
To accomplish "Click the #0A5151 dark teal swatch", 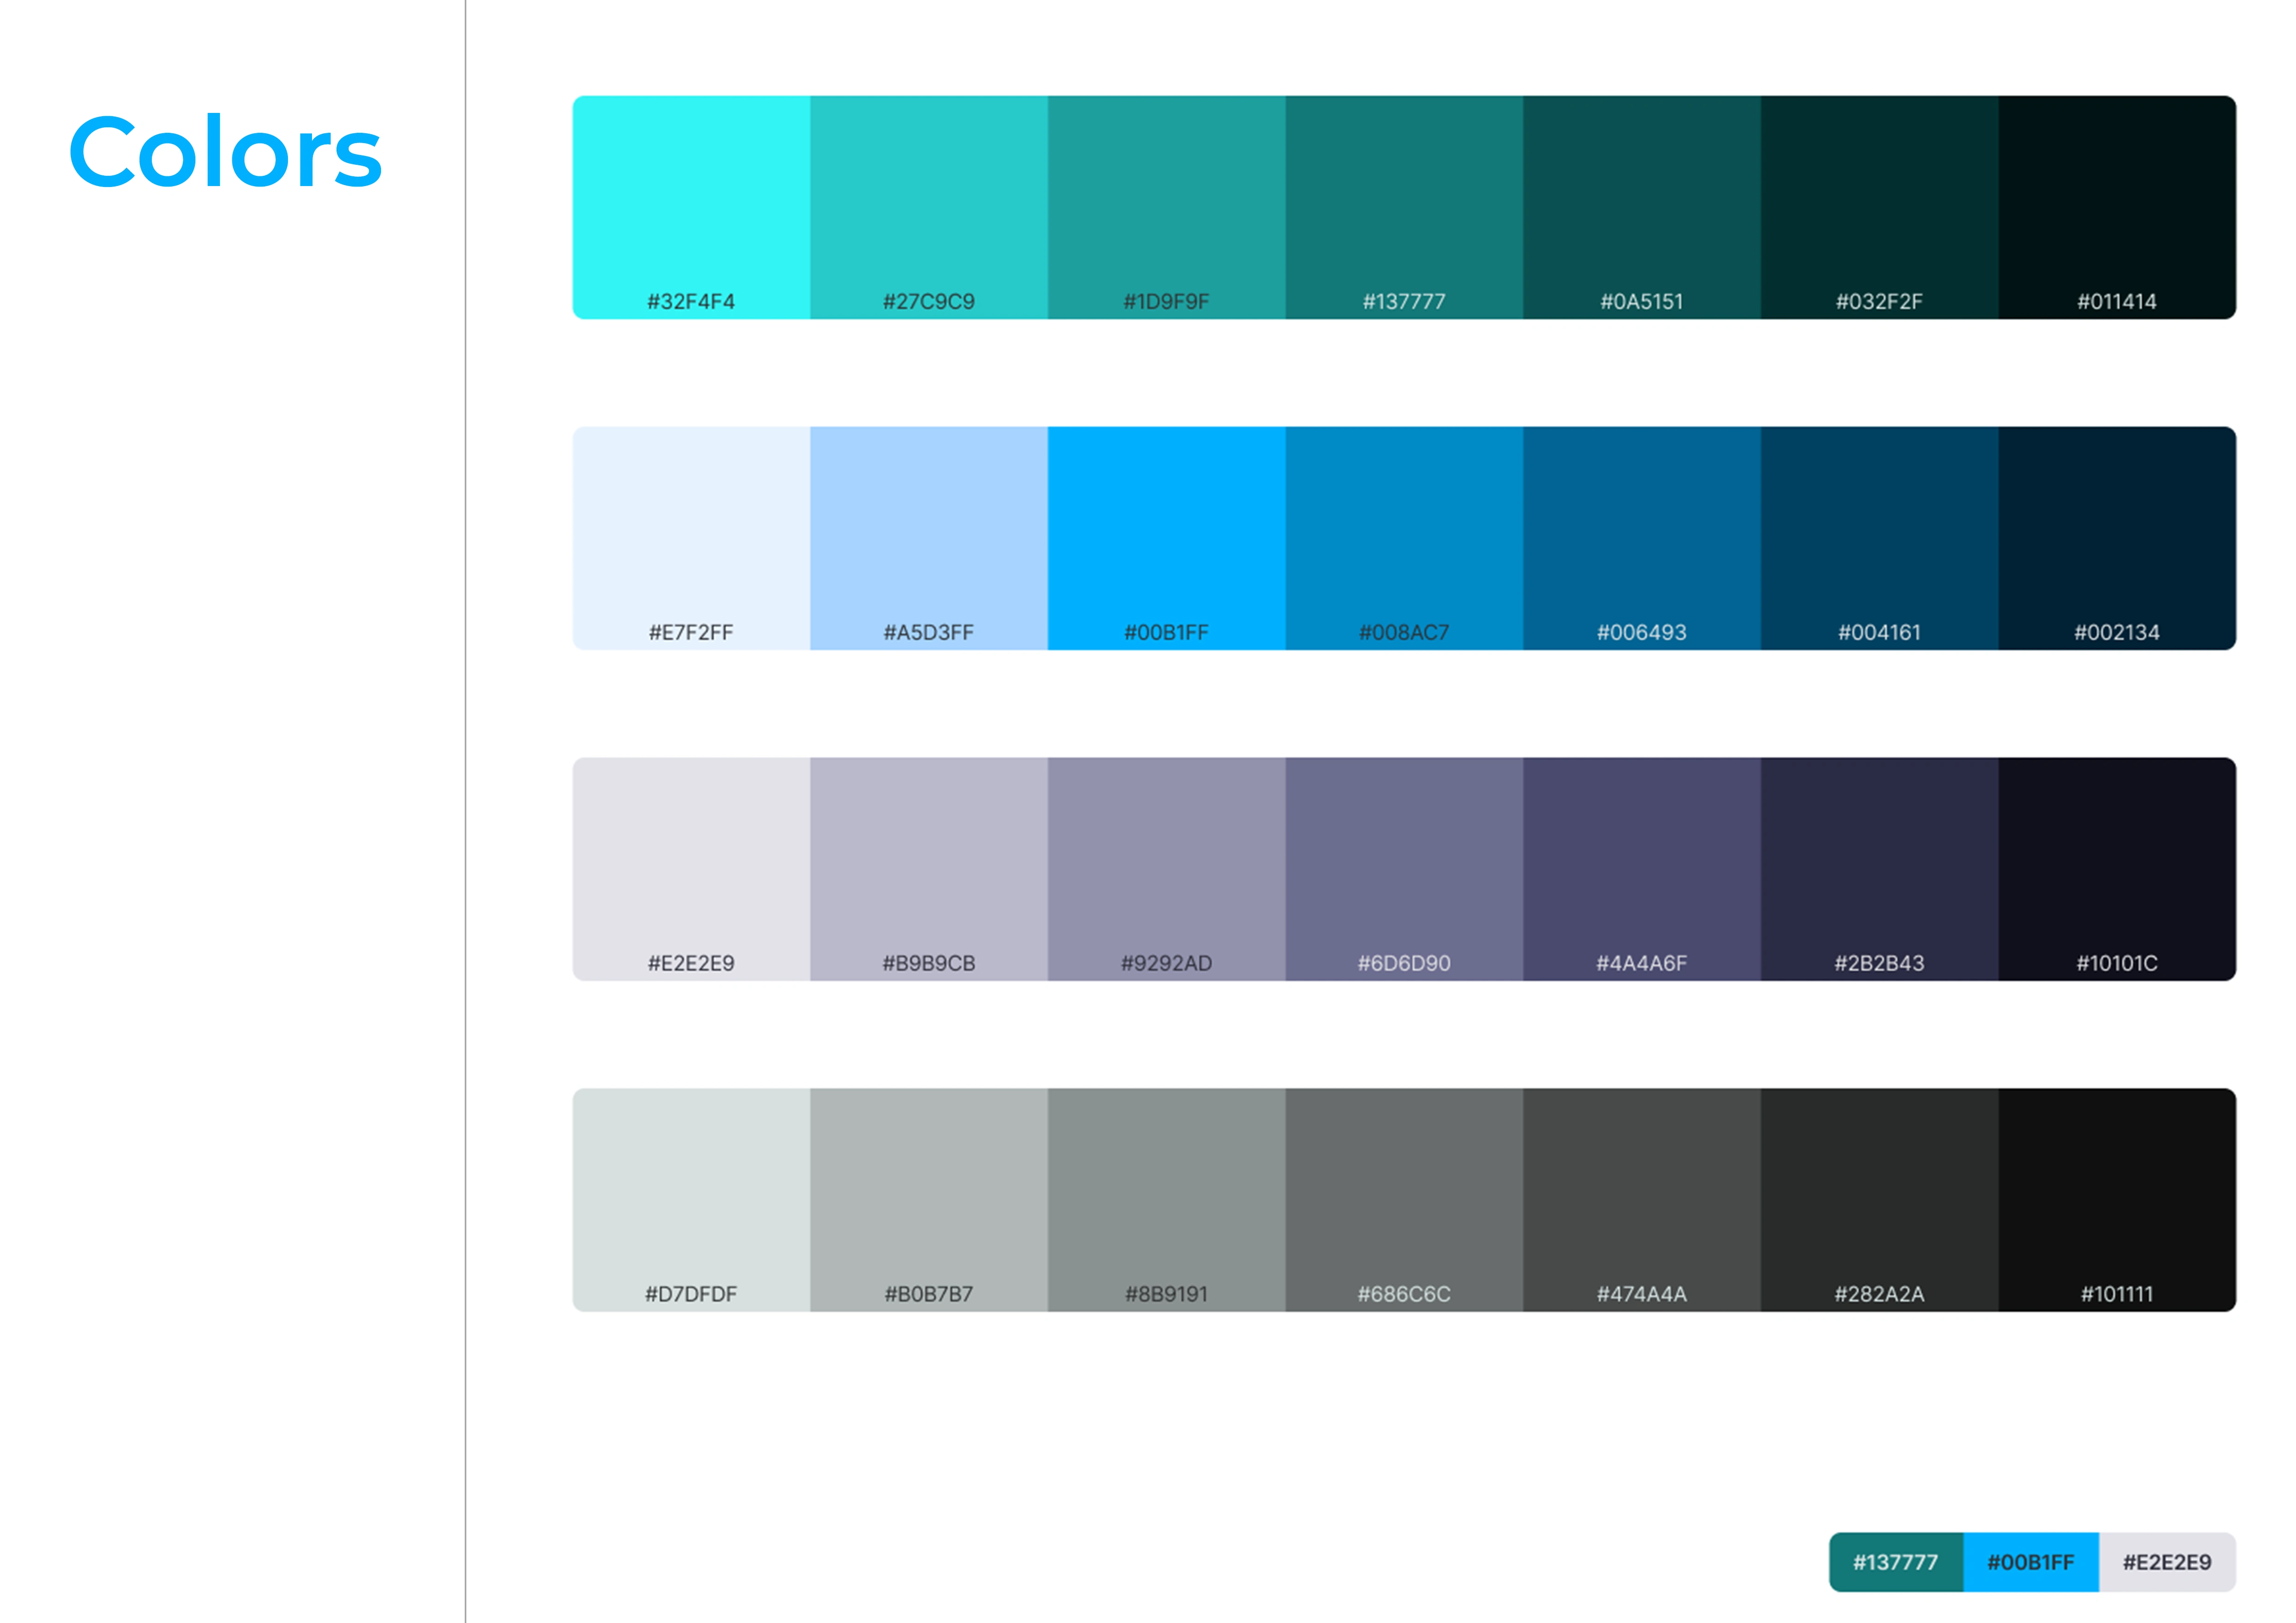I will click(x=1641, y=207).
